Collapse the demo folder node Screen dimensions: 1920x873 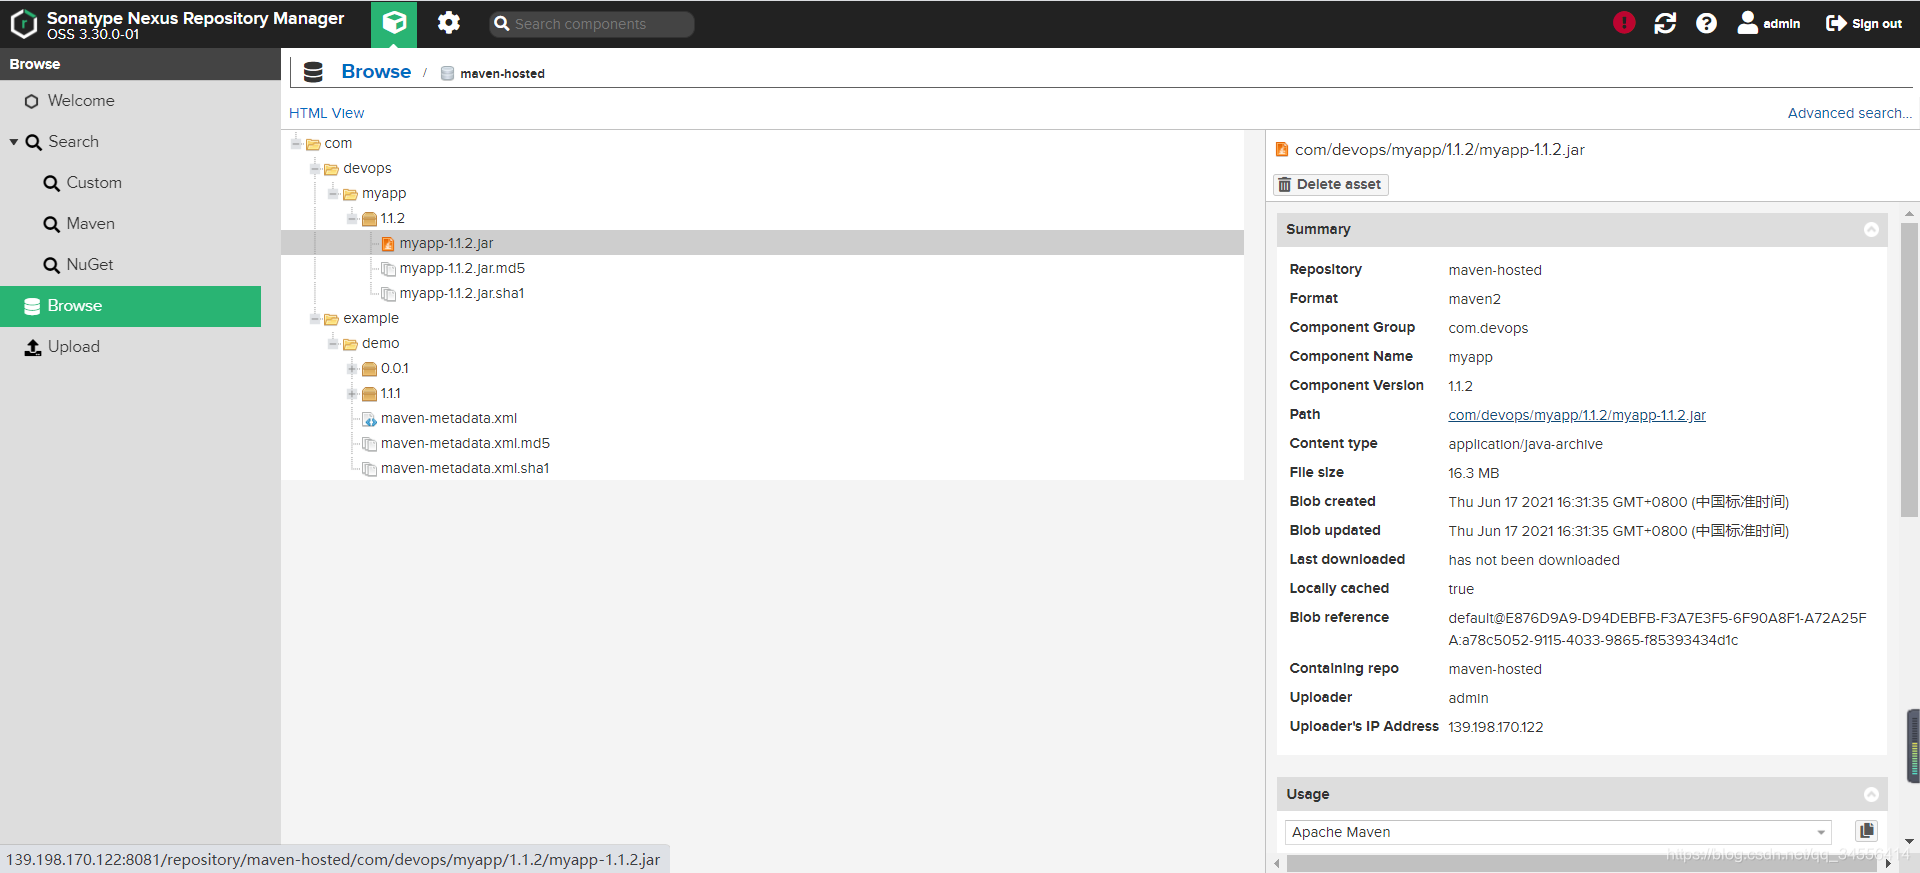[333, 343]
